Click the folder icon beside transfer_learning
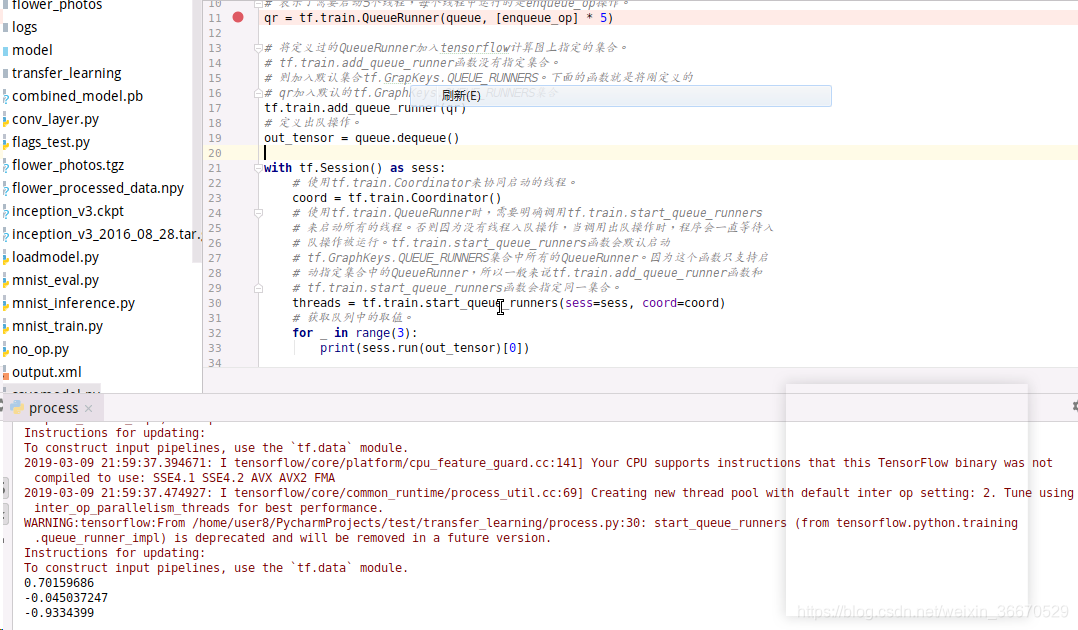The height and width of the screenshot is (630, 1078). coord(8,72)
